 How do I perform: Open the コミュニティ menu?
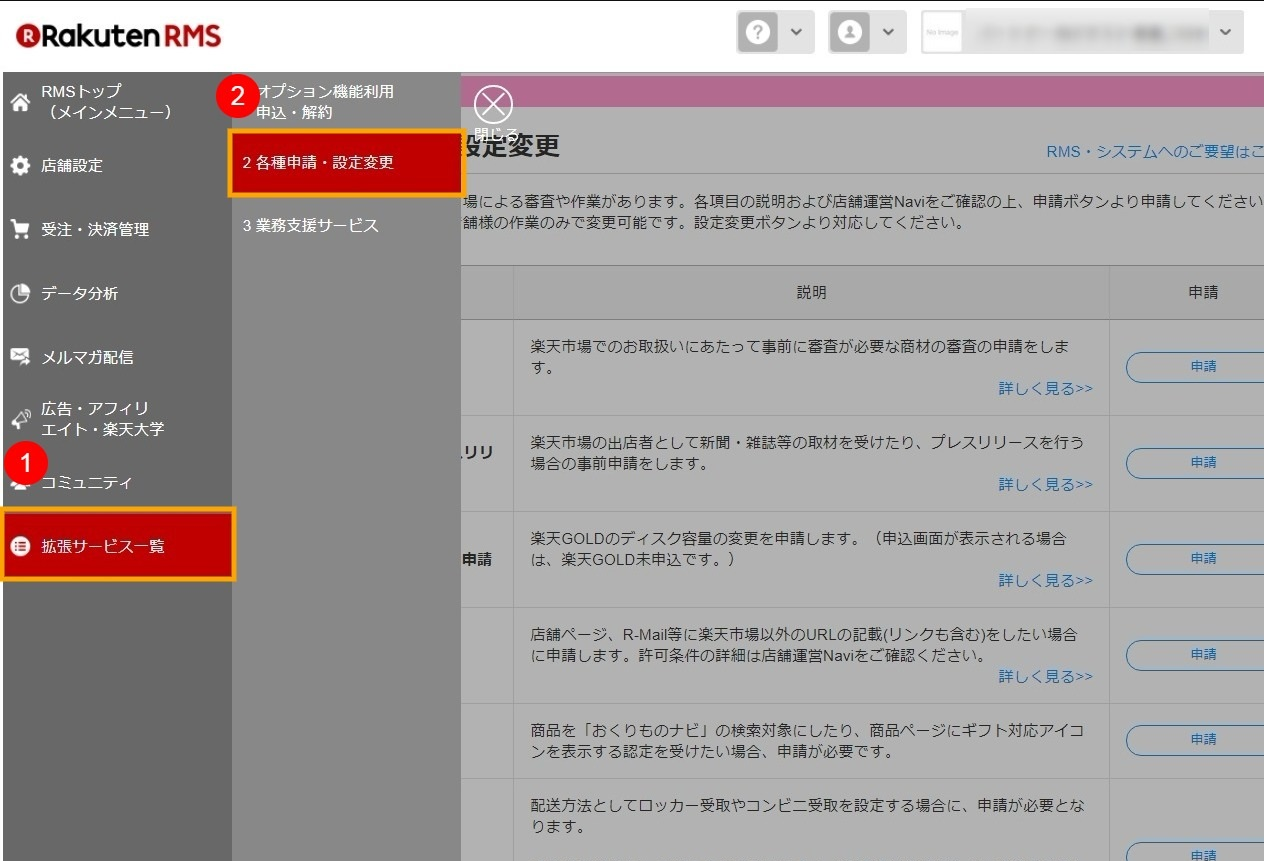coord(87,482)
